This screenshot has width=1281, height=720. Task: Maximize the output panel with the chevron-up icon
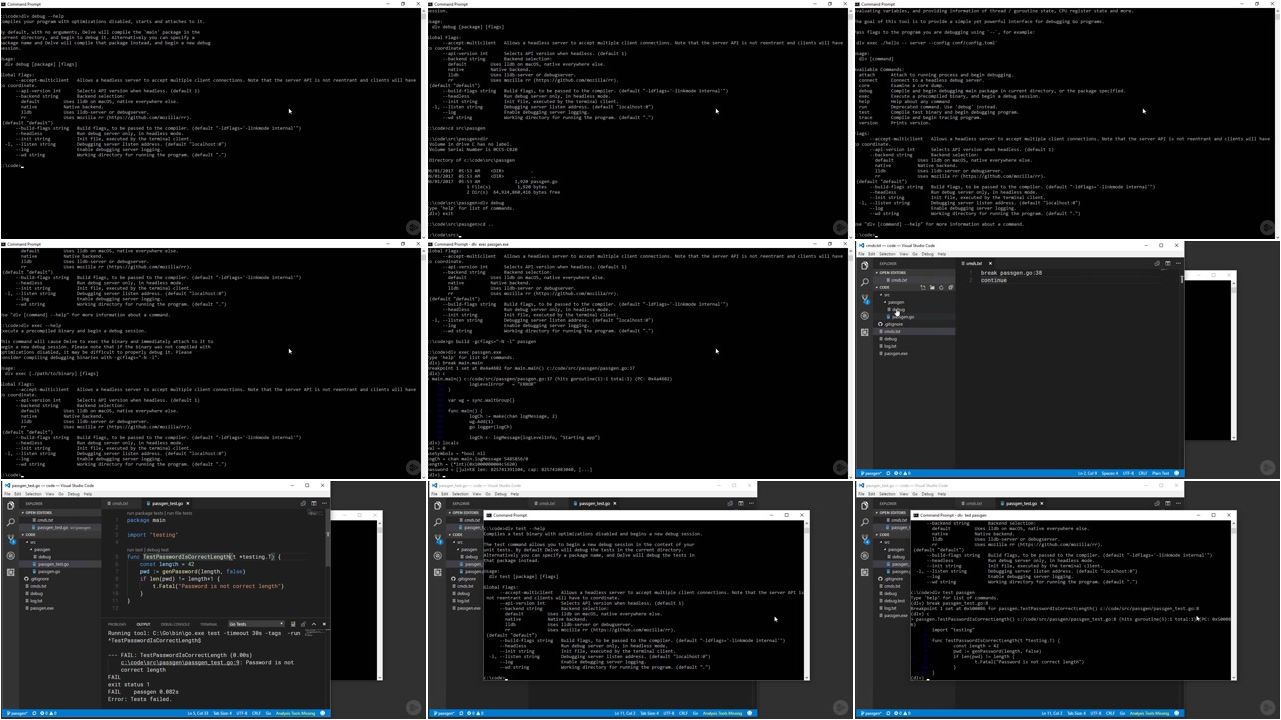314,624
